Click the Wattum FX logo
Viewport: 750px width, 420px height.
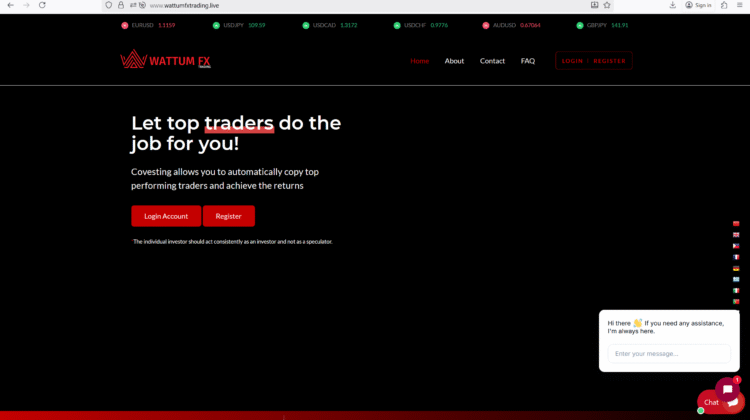(166, 60)
